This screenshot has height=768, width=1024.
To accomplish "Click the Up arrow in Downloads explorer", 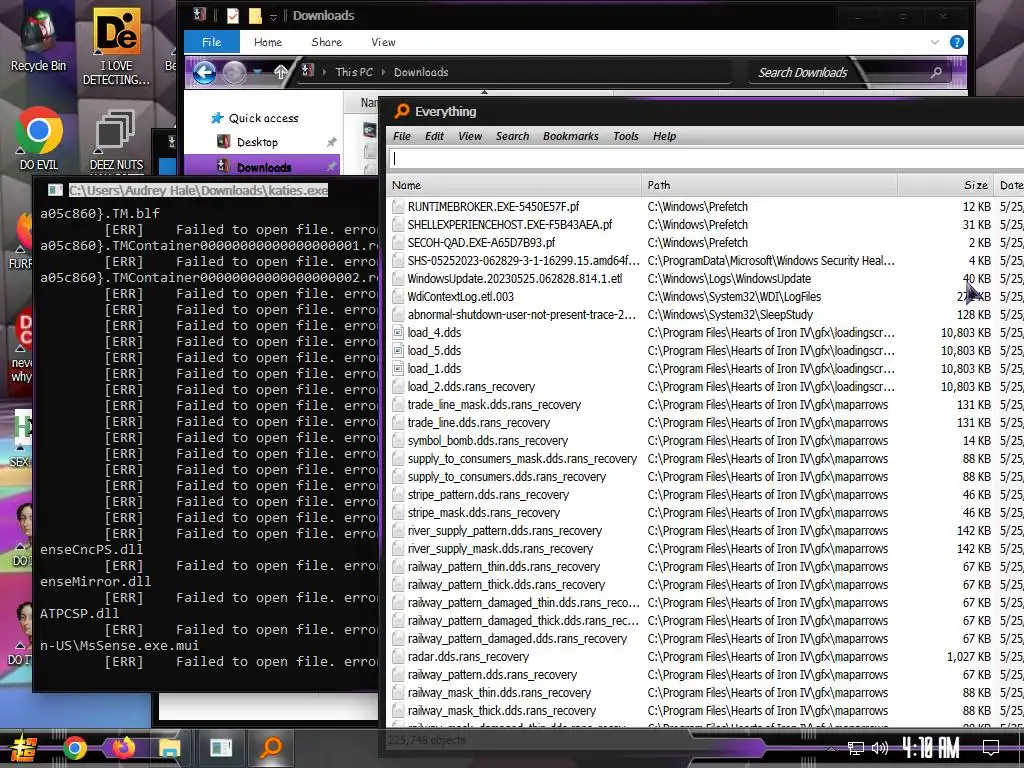I will coord(280,72).
